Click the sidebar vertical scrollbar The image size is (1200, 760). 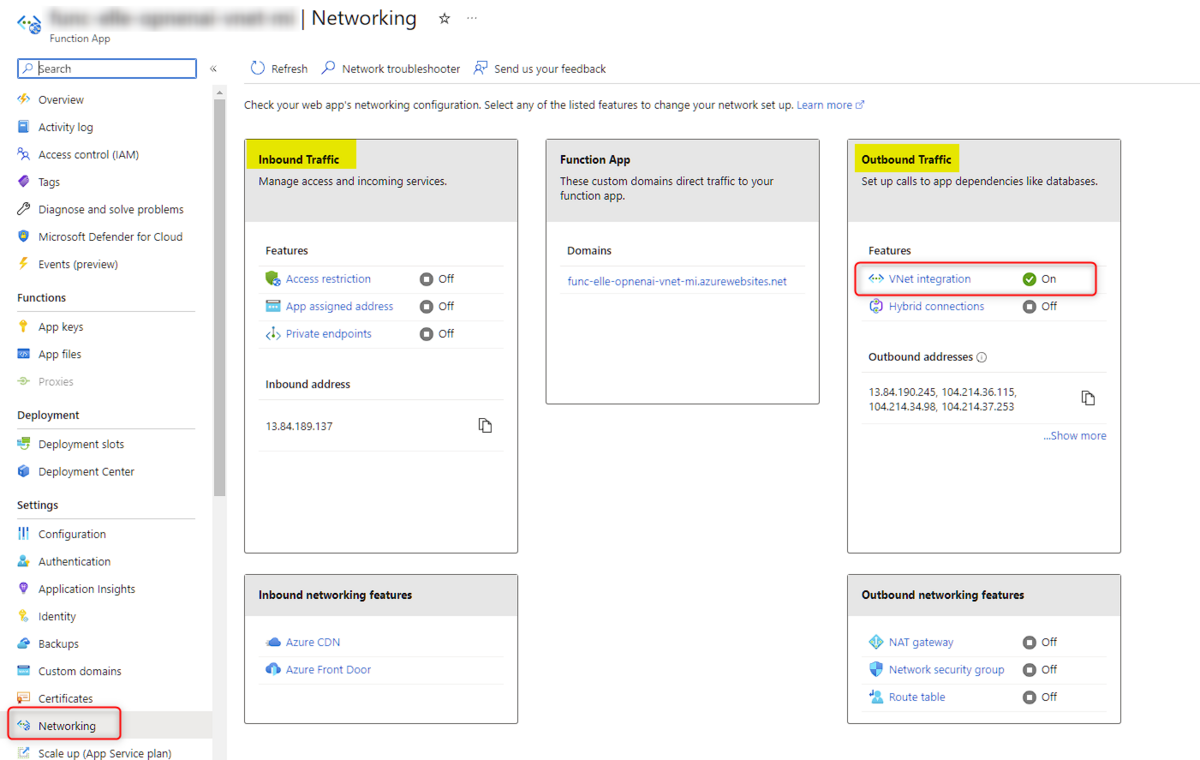click(220, 297)
